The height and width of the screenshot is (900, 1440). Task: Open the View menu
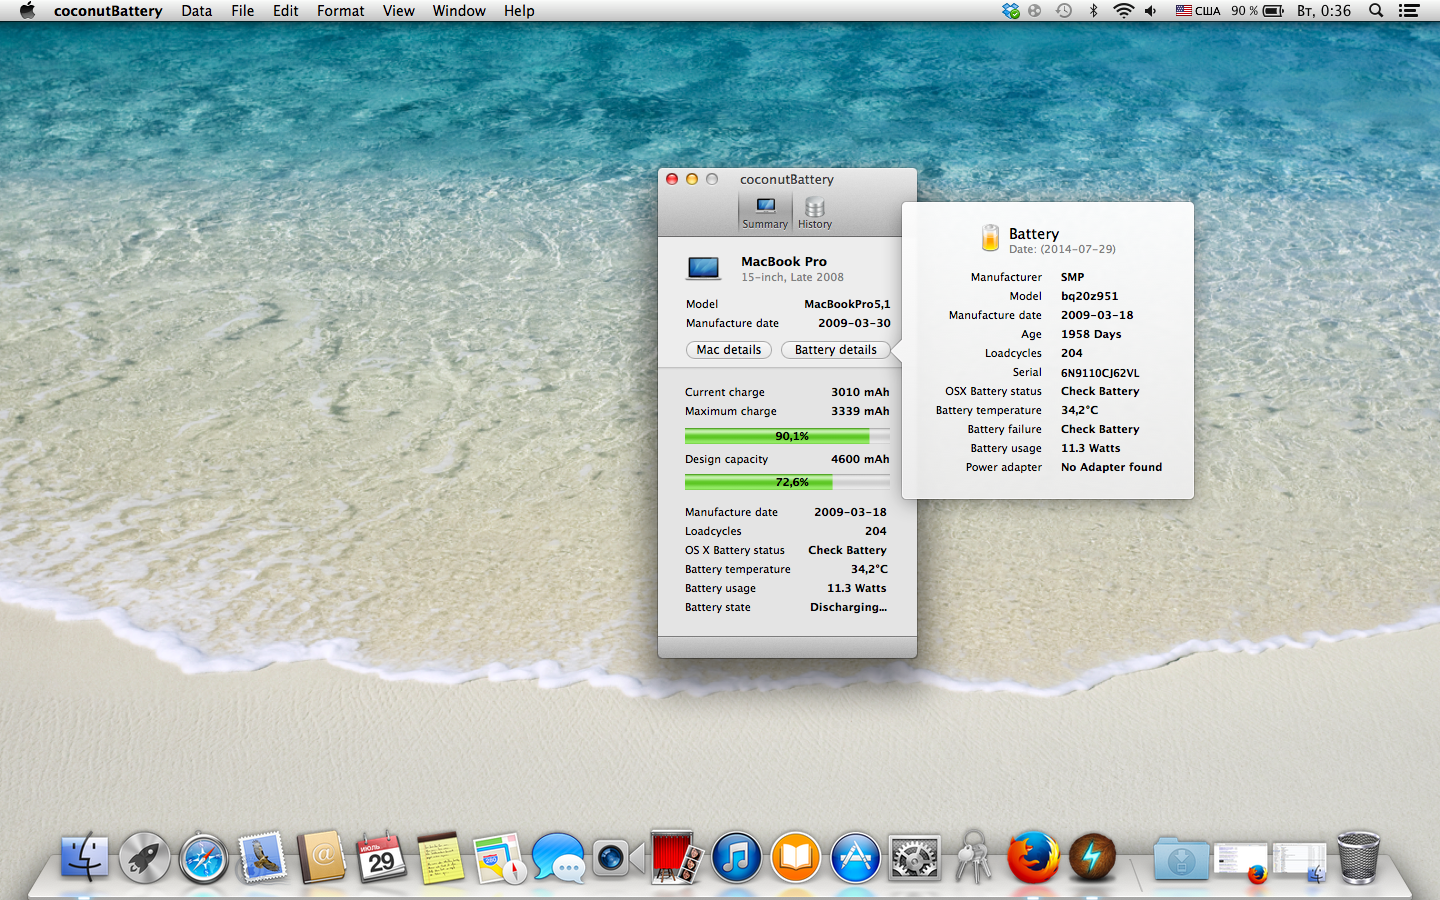pos(398,11)
